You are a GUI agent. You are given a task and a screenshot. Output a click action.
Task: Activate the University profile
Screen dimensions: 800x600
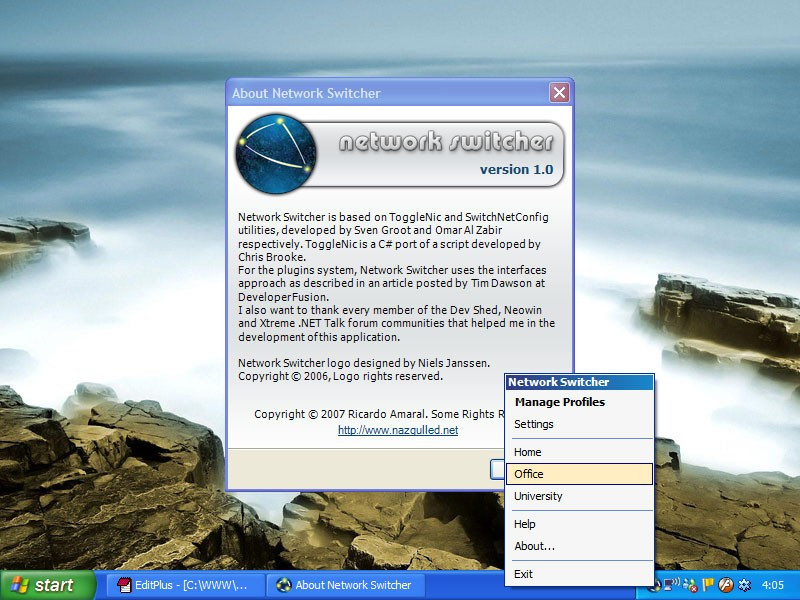point(579,496)
